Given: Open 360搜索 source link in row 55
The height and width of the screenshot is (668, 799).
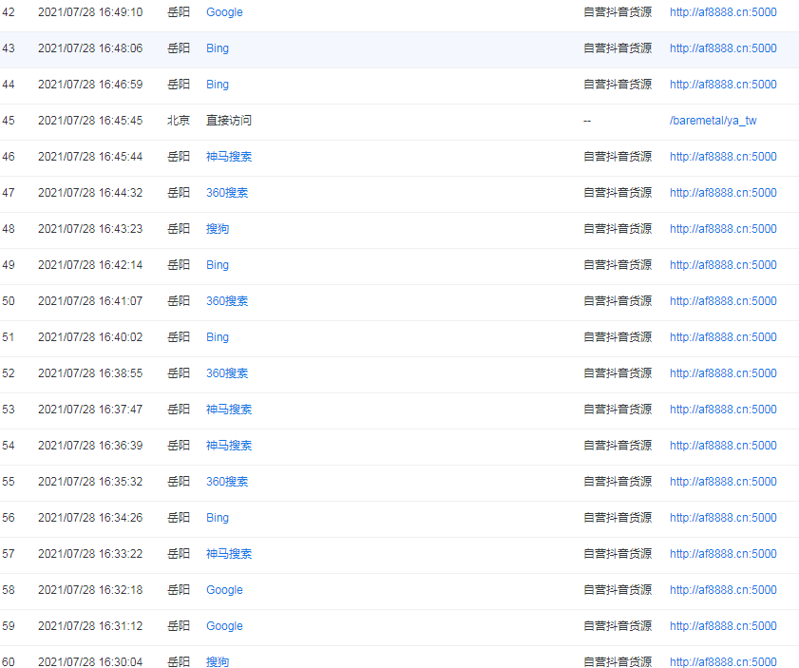Looking at the screenshot, I should pyautogui.click(x=227, y=482).
